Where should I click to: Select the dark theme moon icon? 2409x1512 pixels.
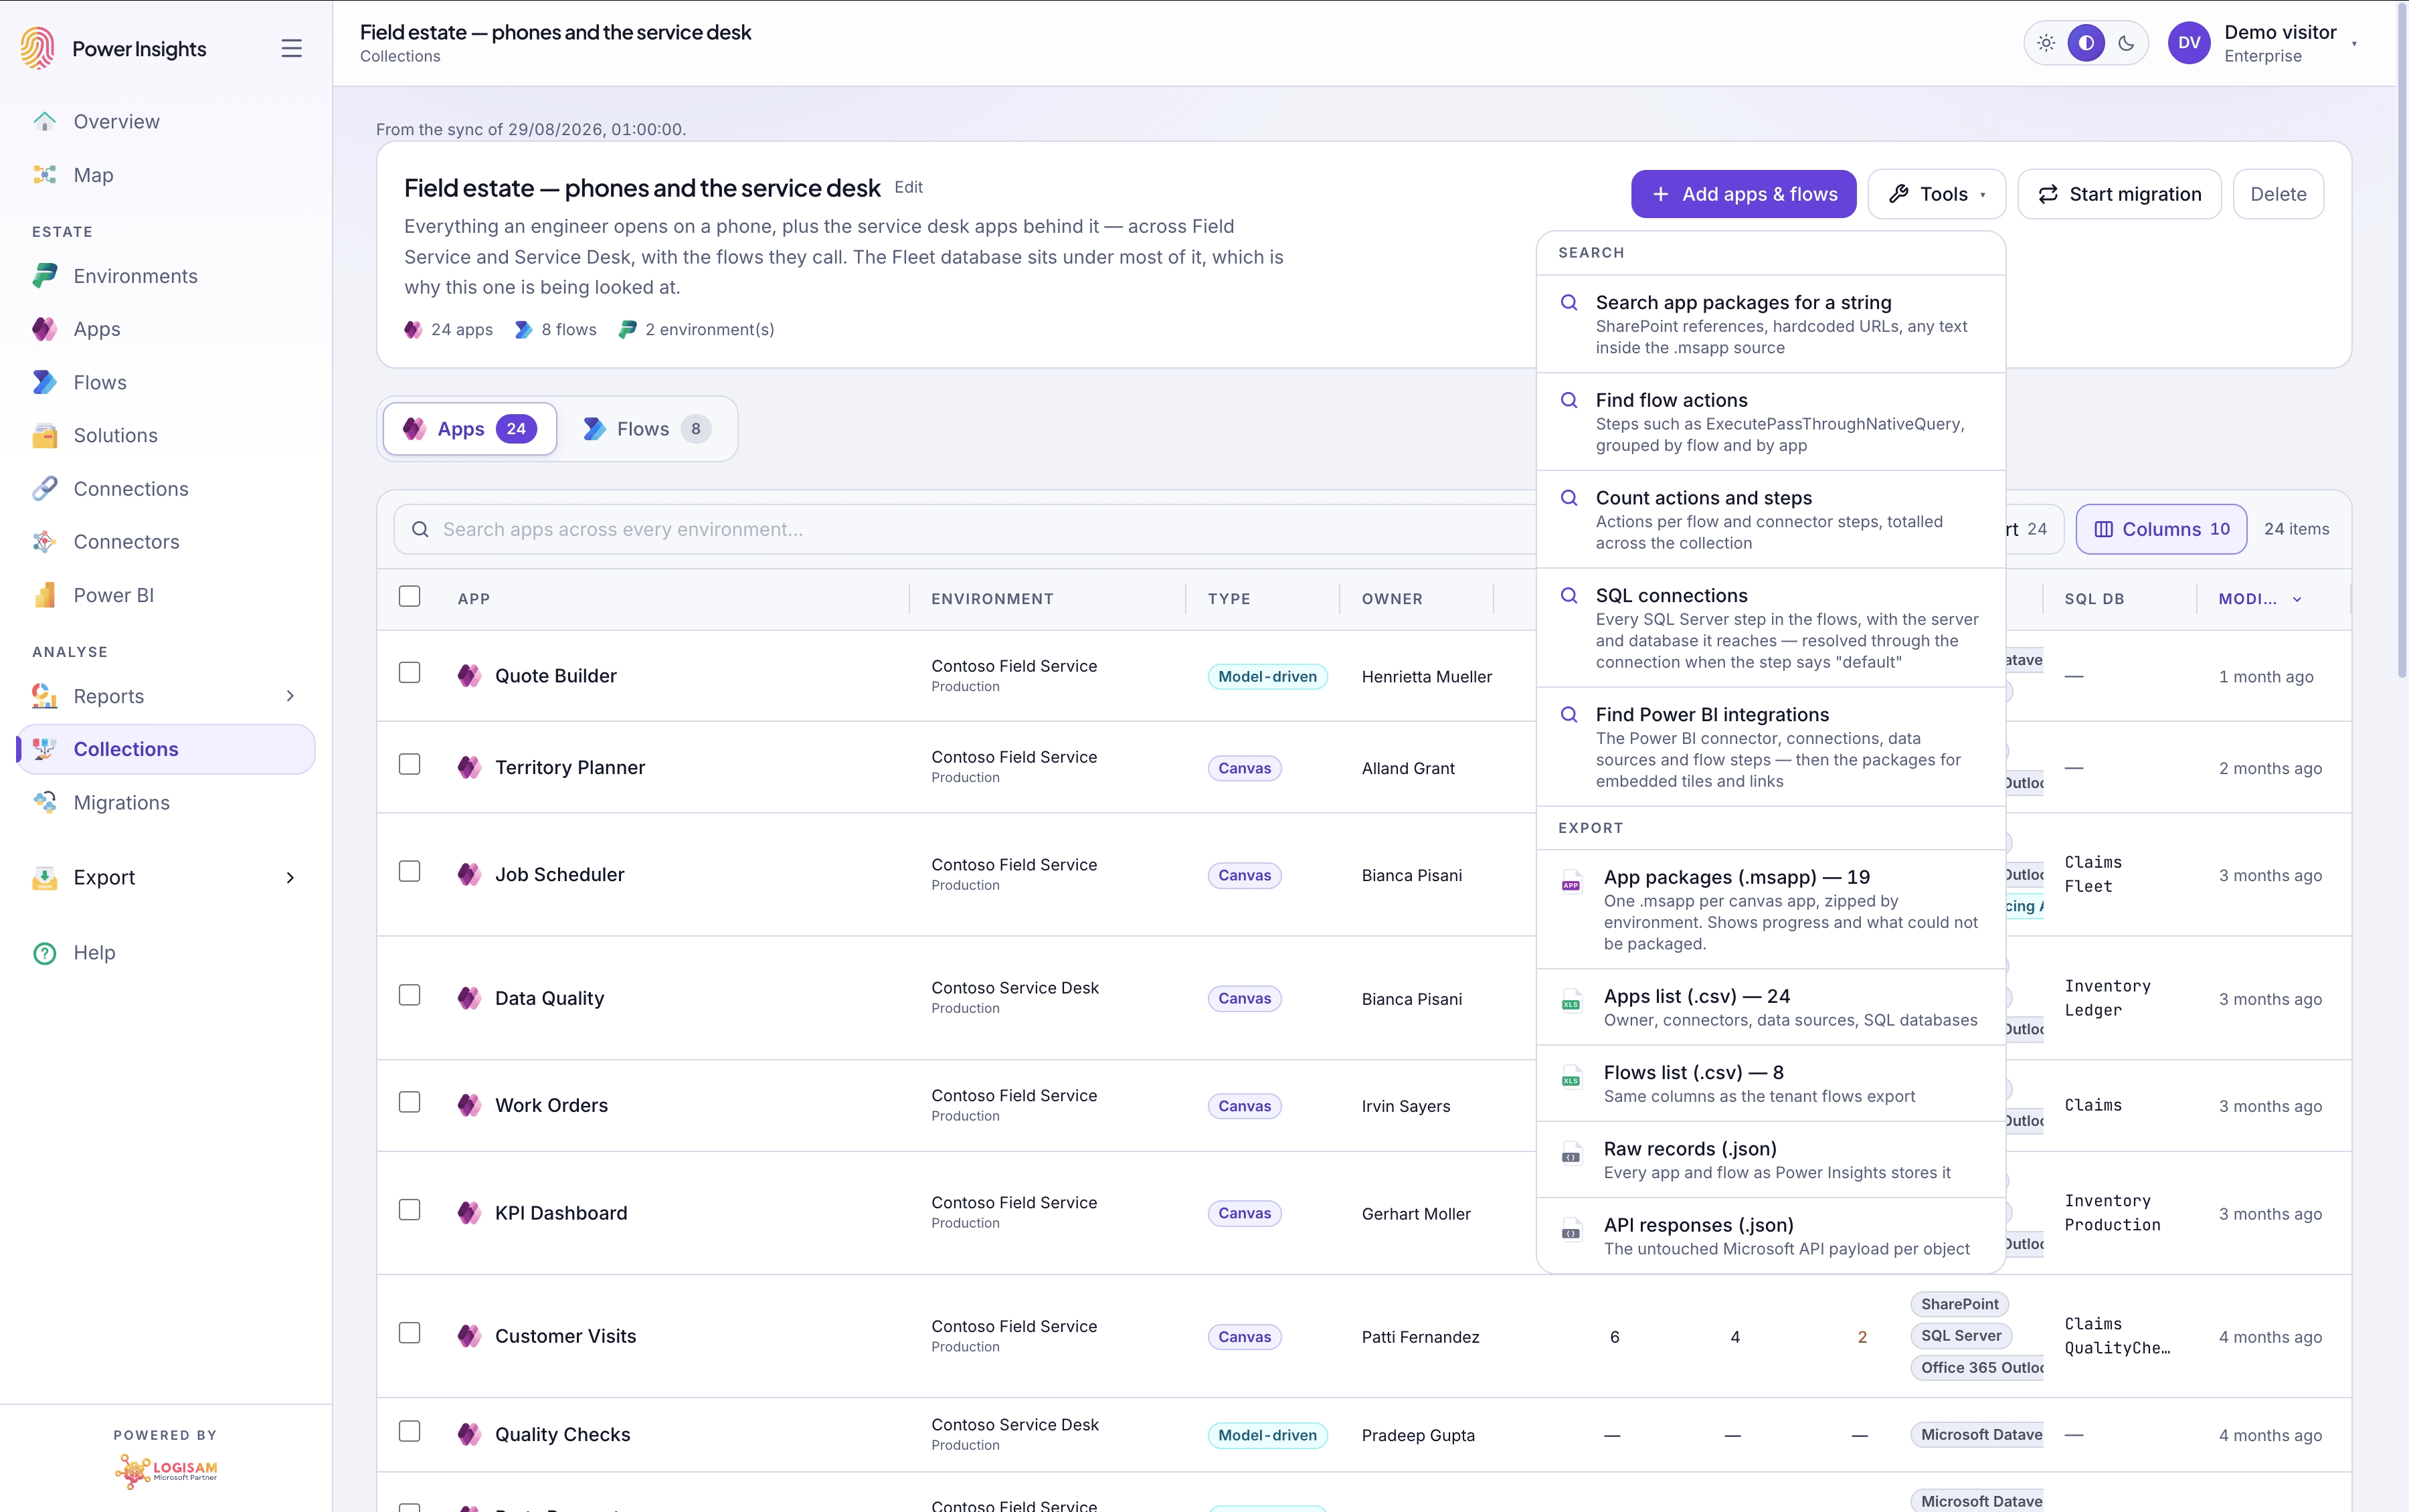point(2126,43)
